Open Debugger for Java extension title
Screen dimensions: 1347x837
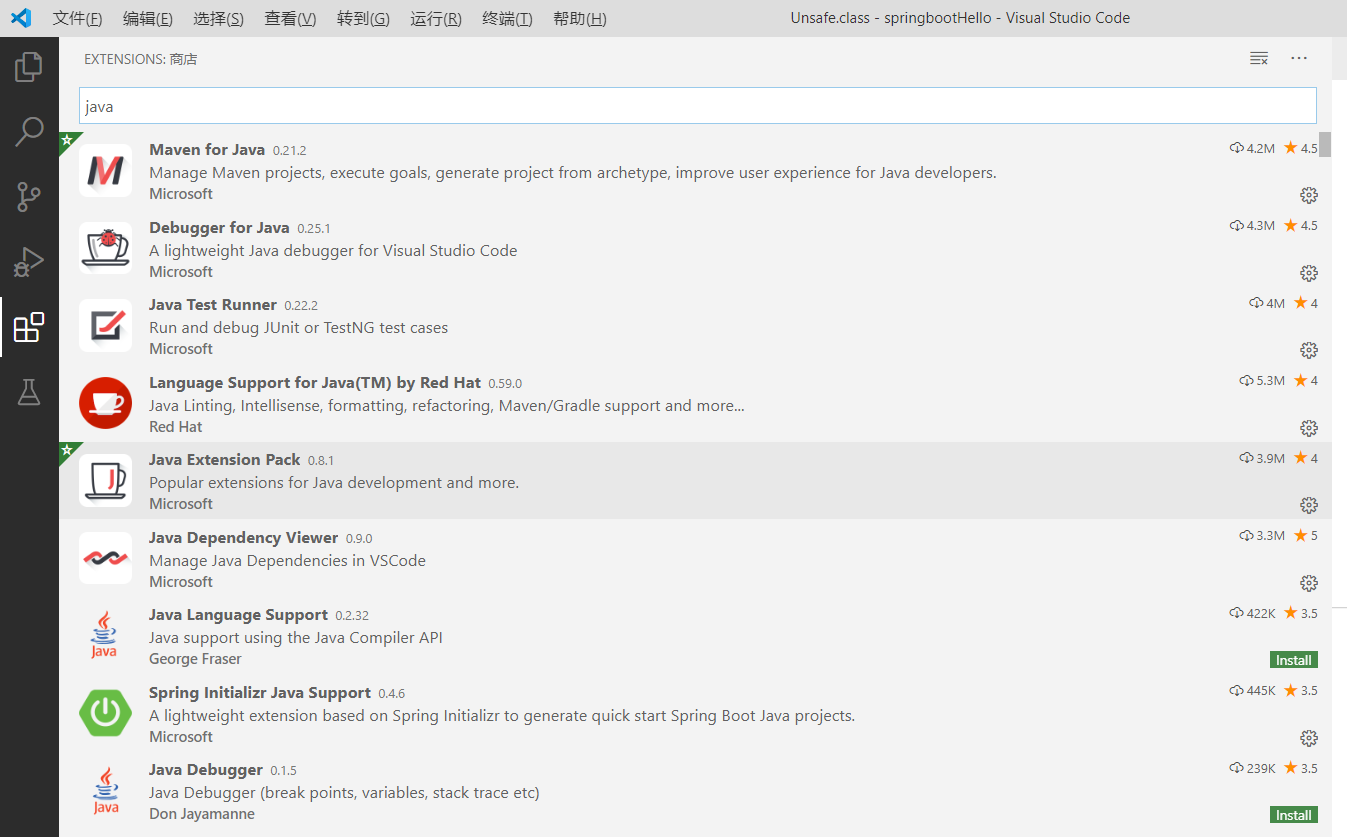[219, 228]
